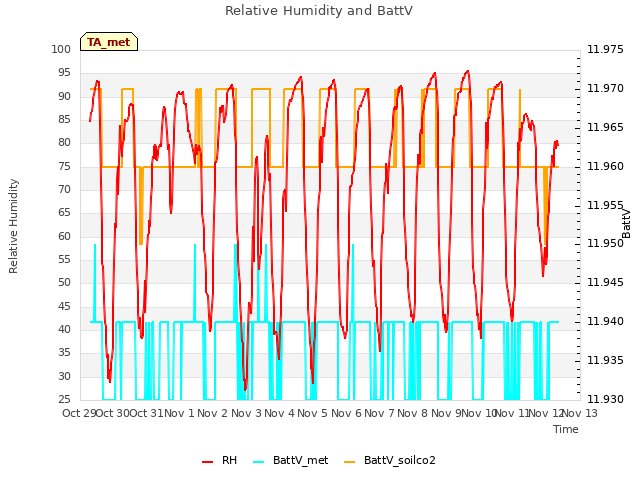Click the orange BattV_soilco2 legend swatch
Image resolution: width=640 pixels, height=480 pixels.
[349, 462]
